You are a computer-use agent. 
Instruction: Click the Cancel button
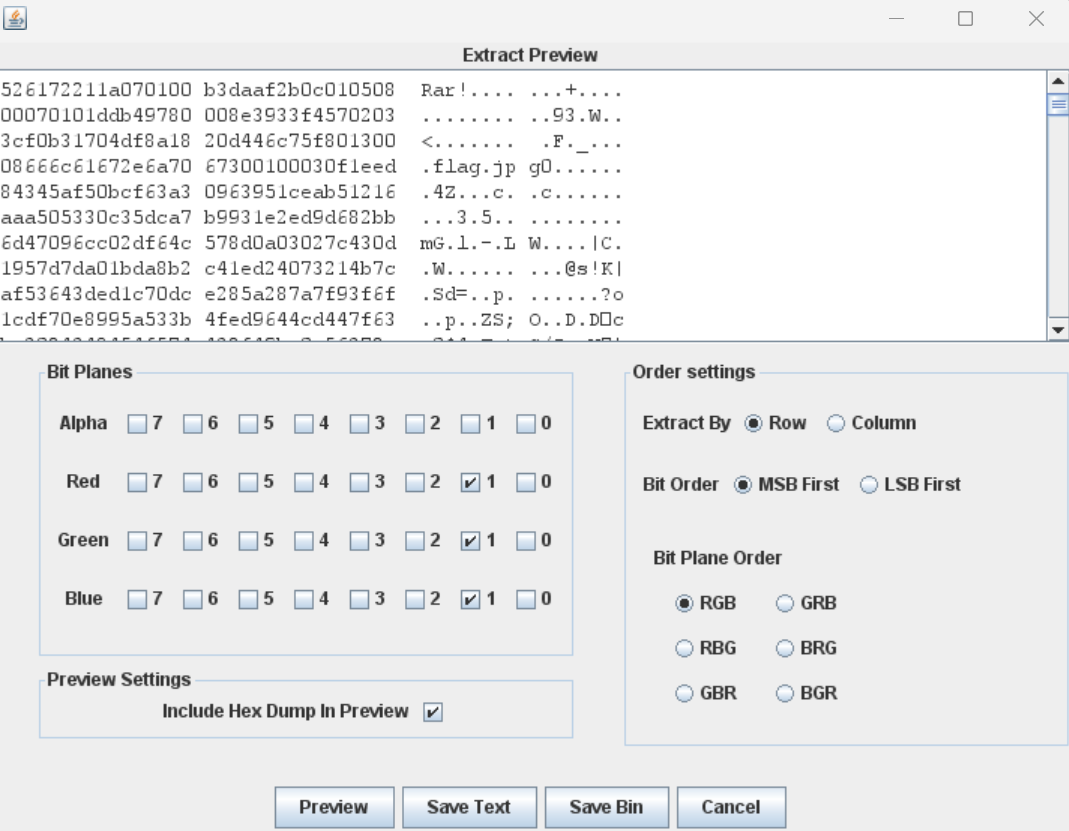(x=731, y=807)
